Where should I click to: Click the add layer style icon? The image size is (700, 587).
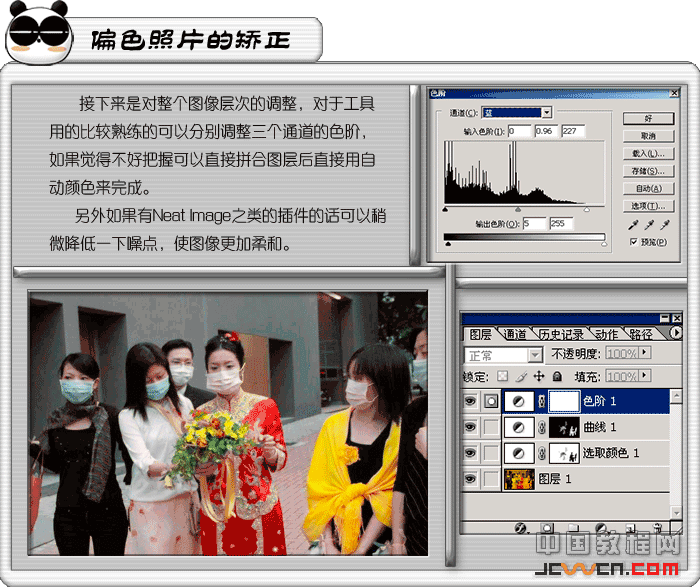[x=520, y=527]
